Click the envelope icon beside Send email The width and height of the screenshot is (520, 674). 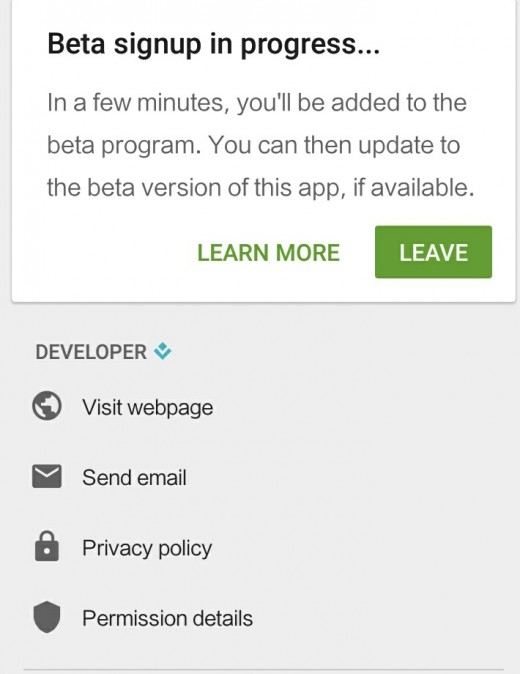click(x=47, y=476)
